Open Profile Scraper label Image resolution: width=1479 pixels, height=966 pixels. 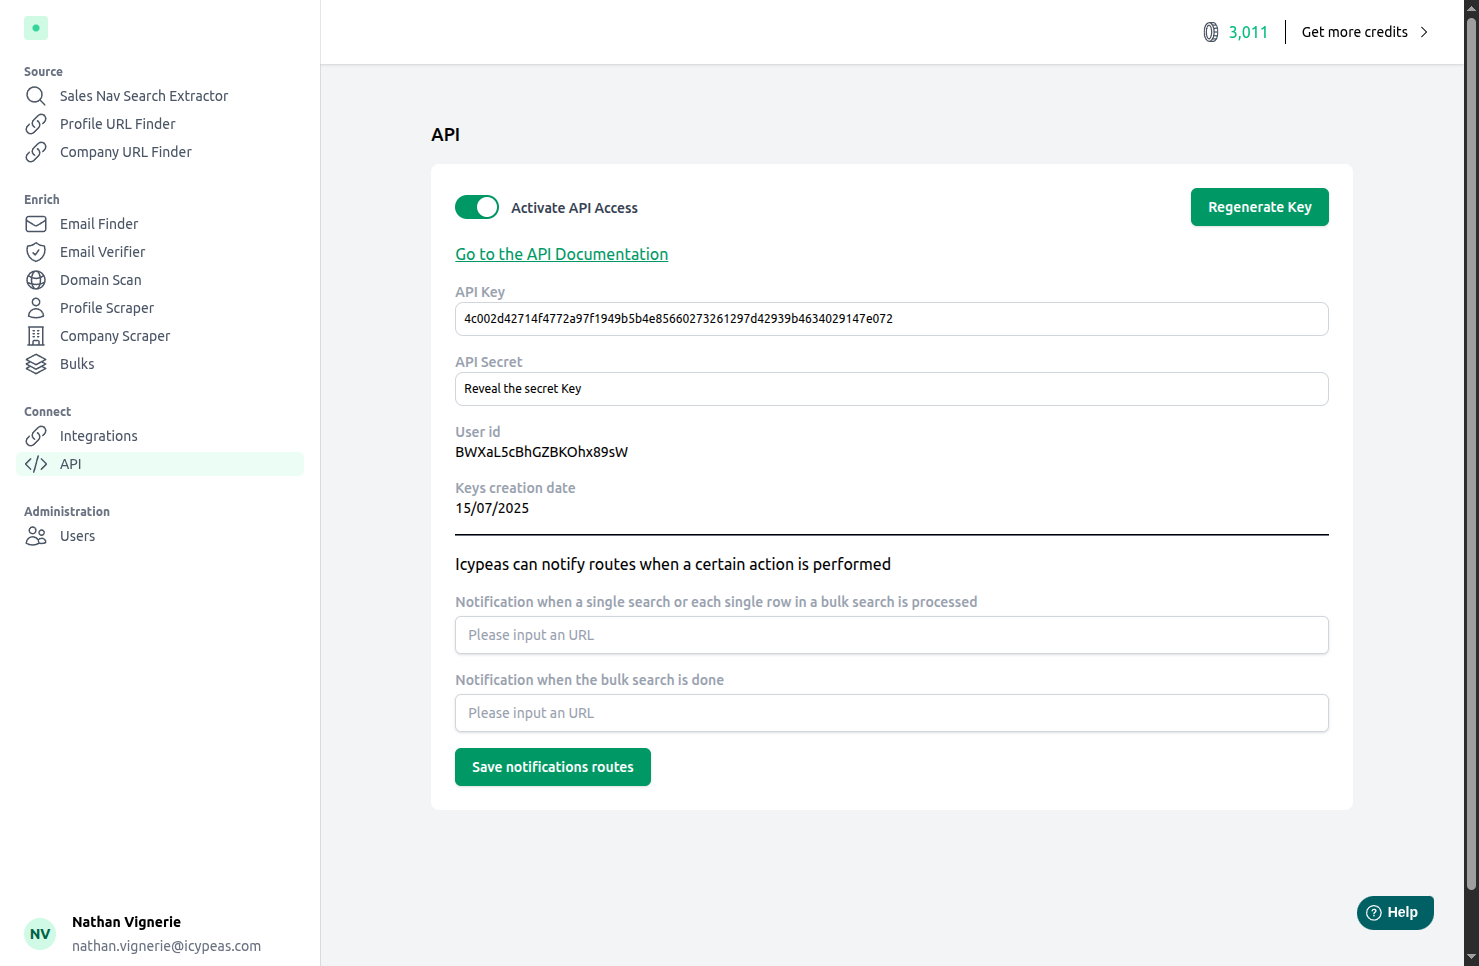107,308
